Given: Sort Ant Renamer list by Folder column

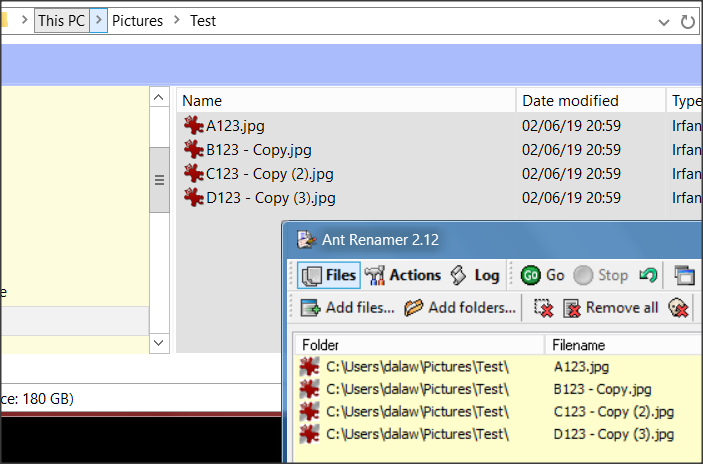Looking at the screenshot, I should pyautogui.click(x=420, y=345).
